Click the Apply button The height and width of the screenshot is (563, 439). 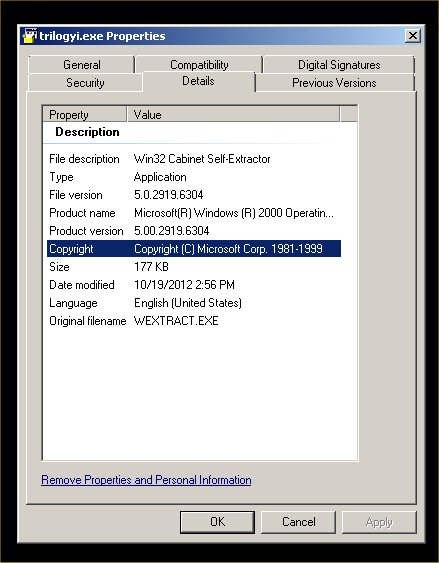pyautogui.click(x=379, y=522)
